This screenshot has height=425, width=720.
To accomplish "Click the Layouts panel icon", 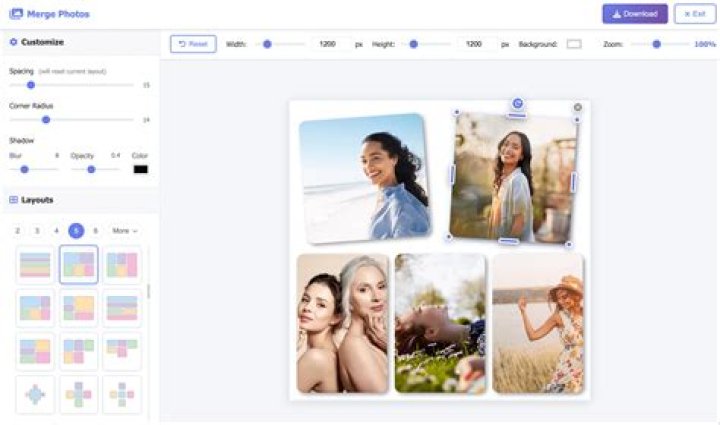I will point(13,200).
